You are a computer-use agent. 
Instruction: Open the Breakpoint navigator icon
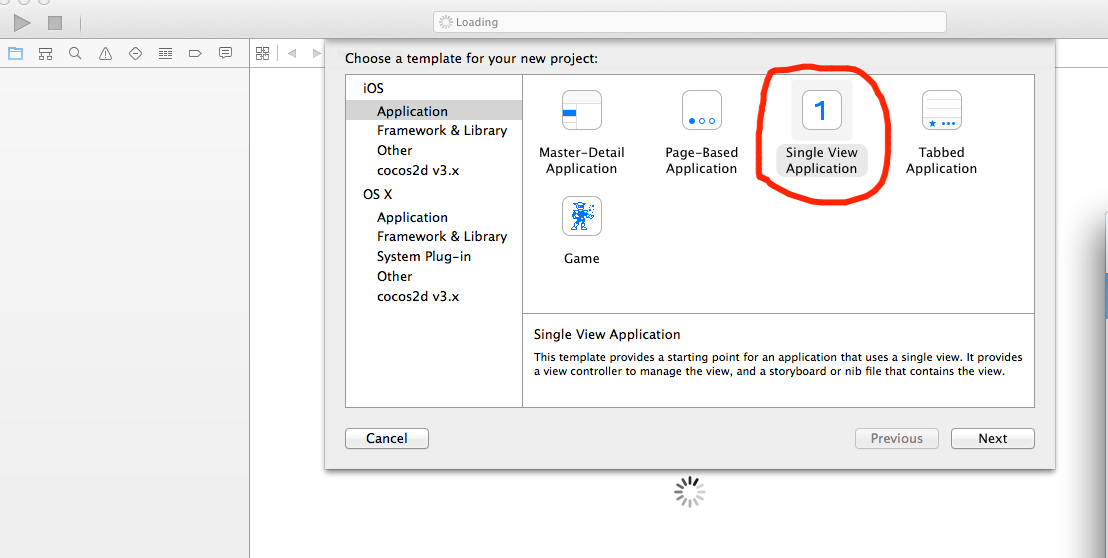pos(196,54)
